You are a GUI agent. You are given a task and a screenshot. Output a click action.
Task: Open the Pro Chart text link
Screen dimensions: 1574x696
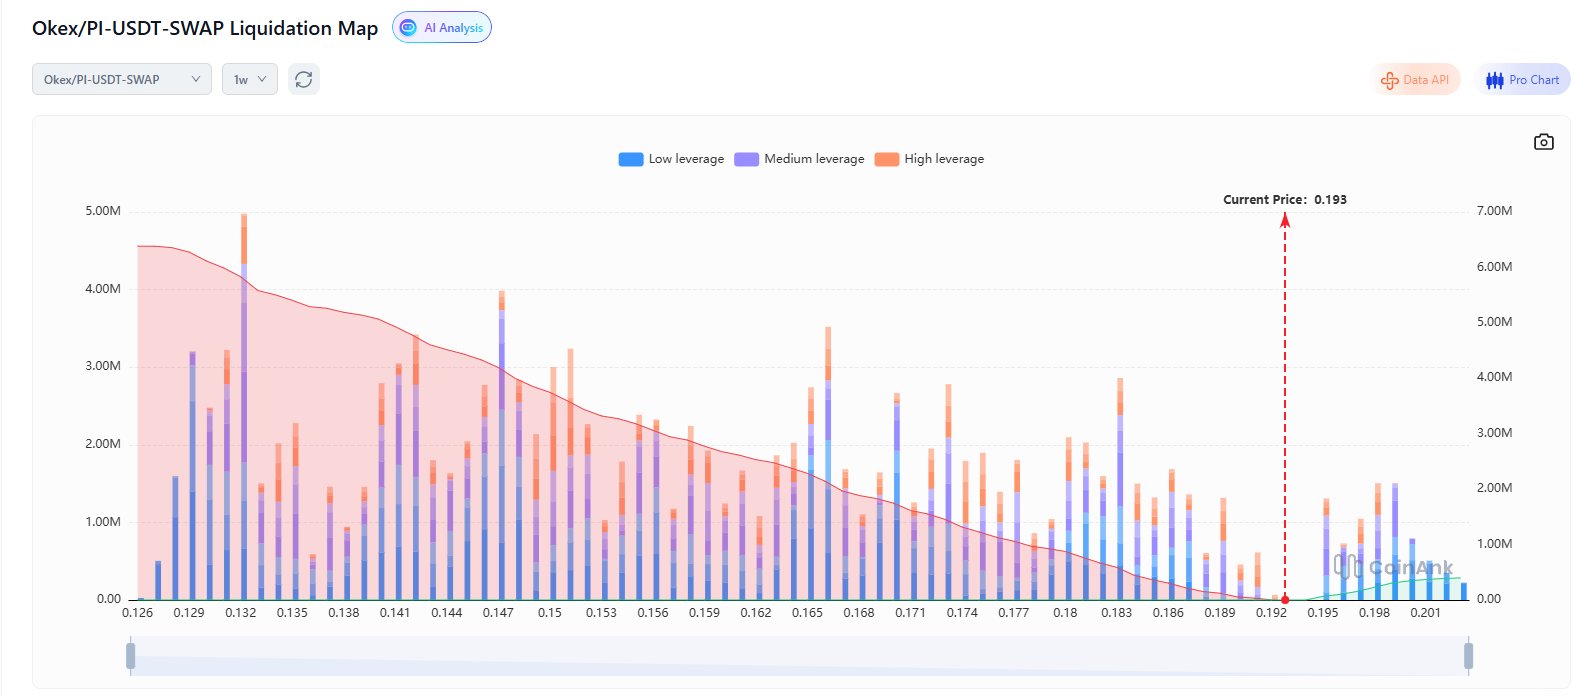coord(1534,80)
